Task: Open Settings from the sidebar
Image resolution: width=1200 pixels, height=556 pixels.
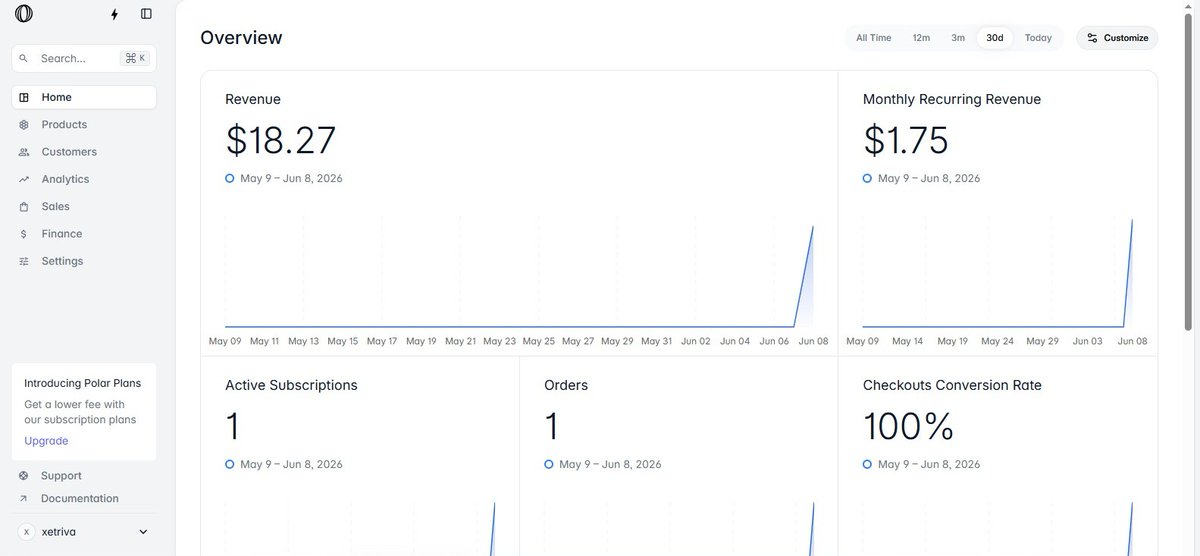Action: click(84, 261)
